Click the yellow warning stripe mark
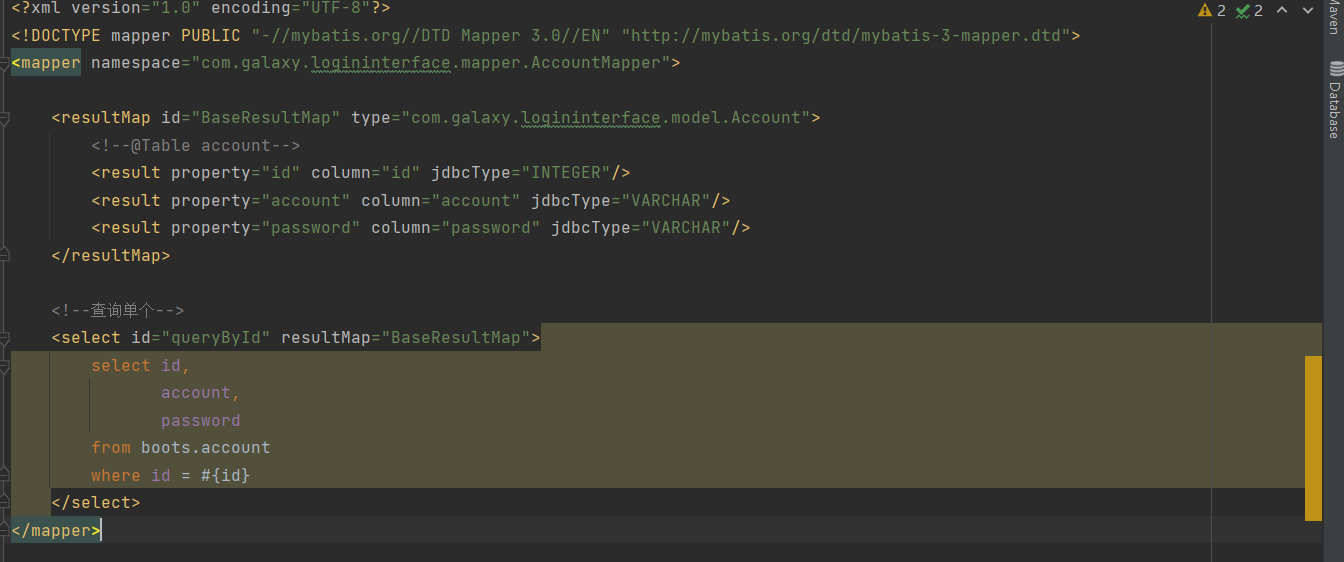 pos(1313,438)
